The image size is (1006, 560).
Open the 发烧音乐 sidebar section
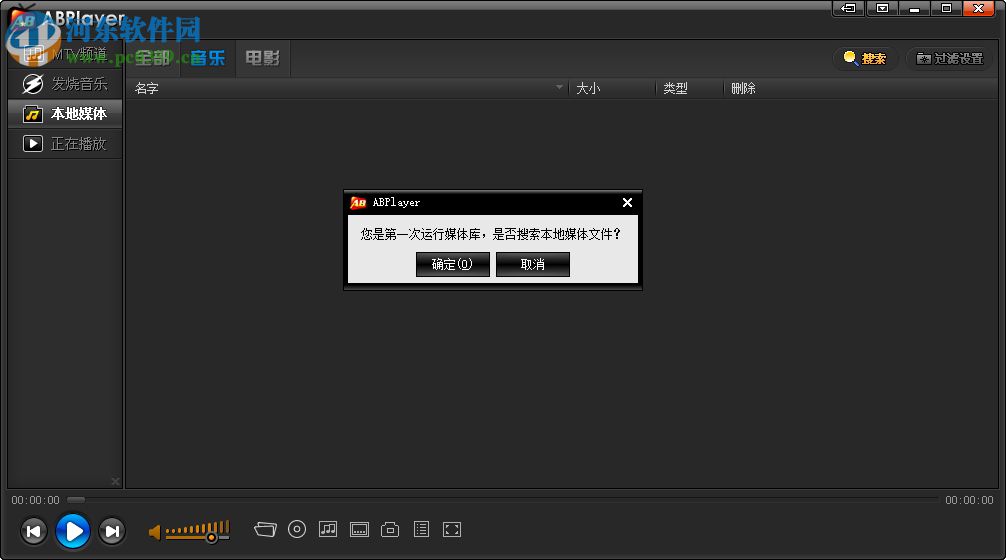65,84
